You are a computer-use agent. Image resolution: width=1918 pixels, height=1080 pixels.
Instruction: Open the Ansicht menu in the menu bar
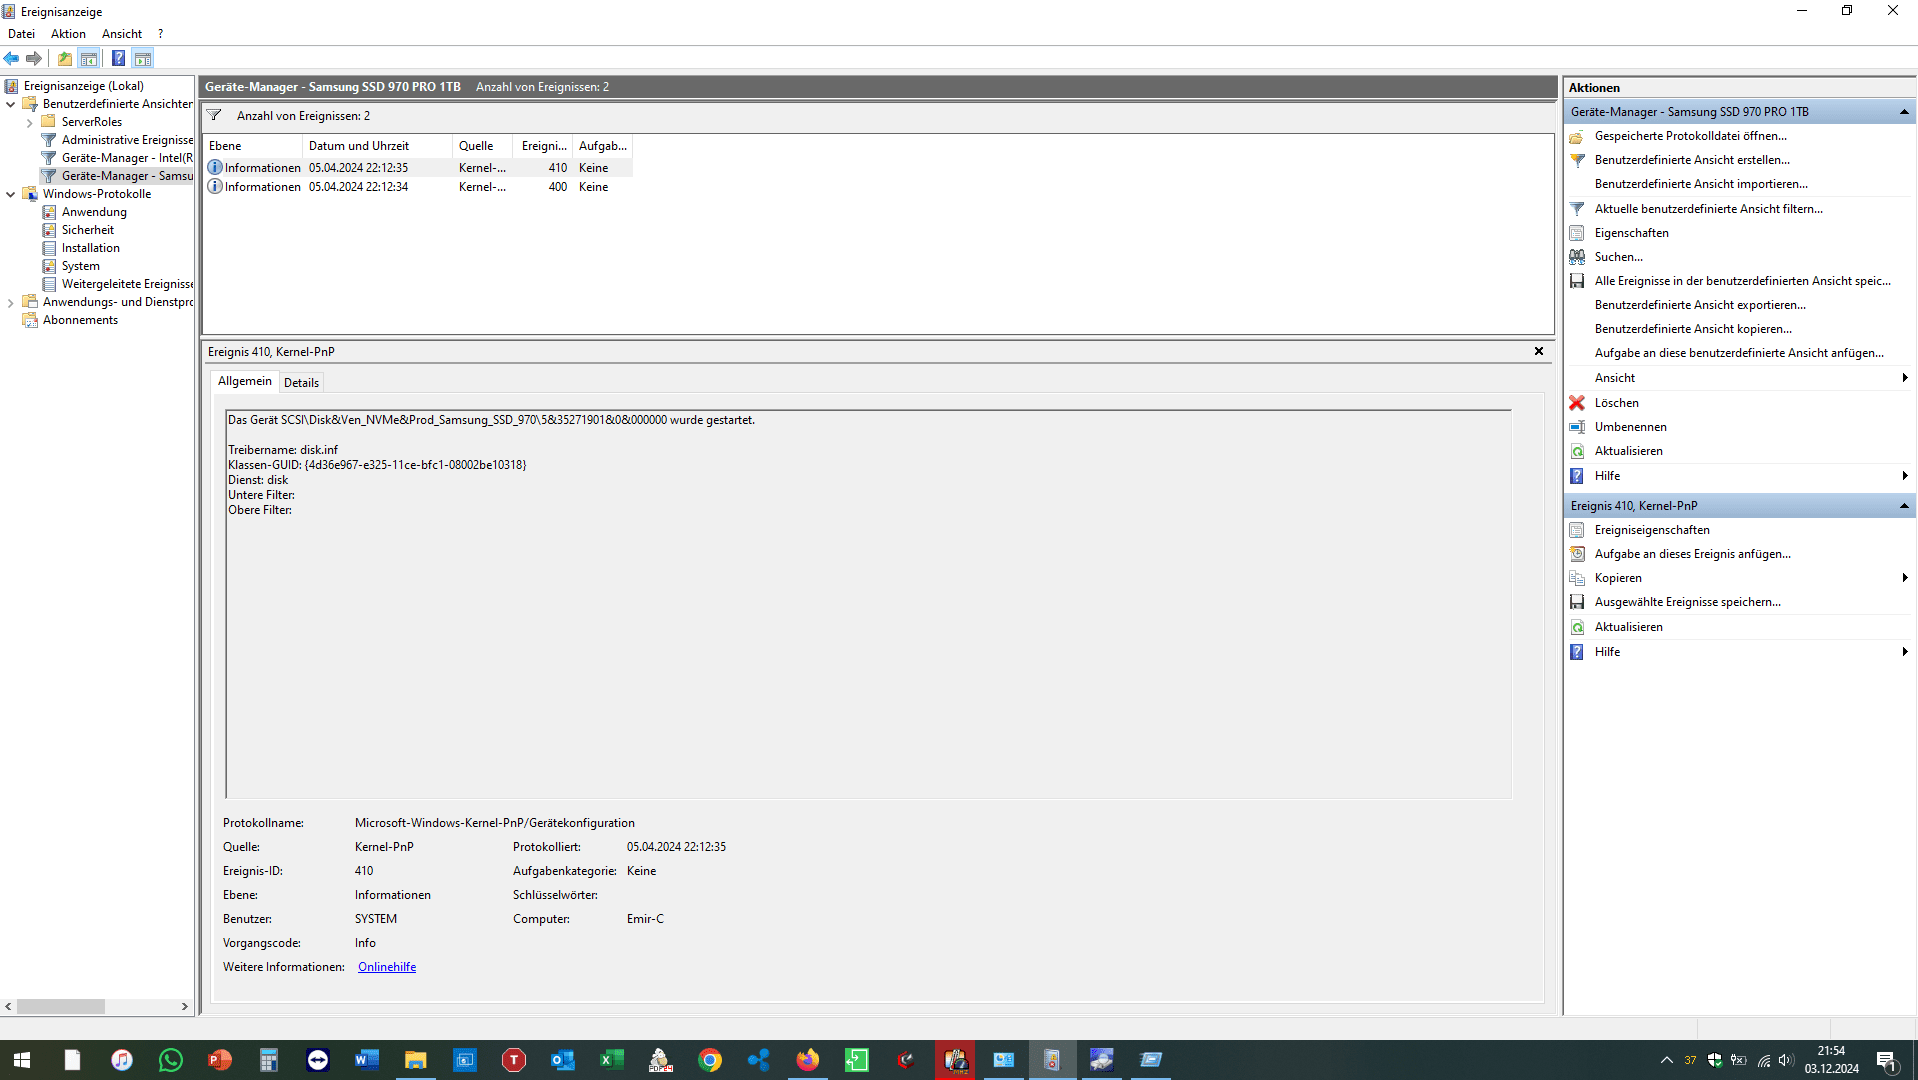(x=122, y=34)
